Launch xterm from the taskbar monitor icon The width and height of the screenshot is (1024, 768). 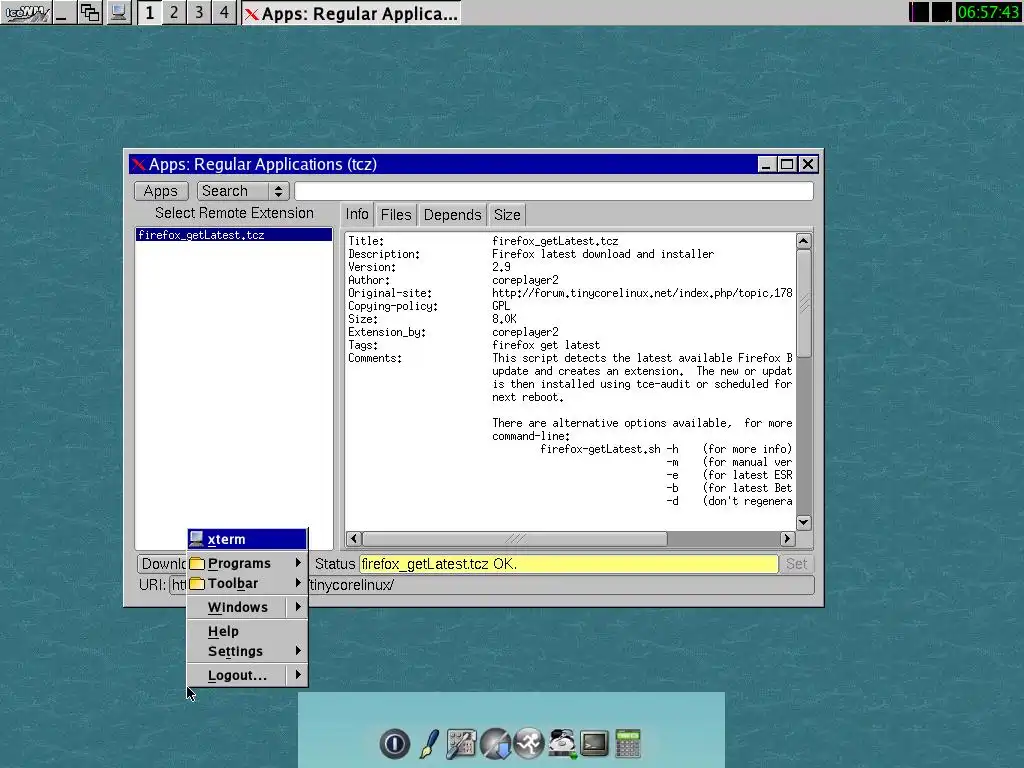pos(118,12)
